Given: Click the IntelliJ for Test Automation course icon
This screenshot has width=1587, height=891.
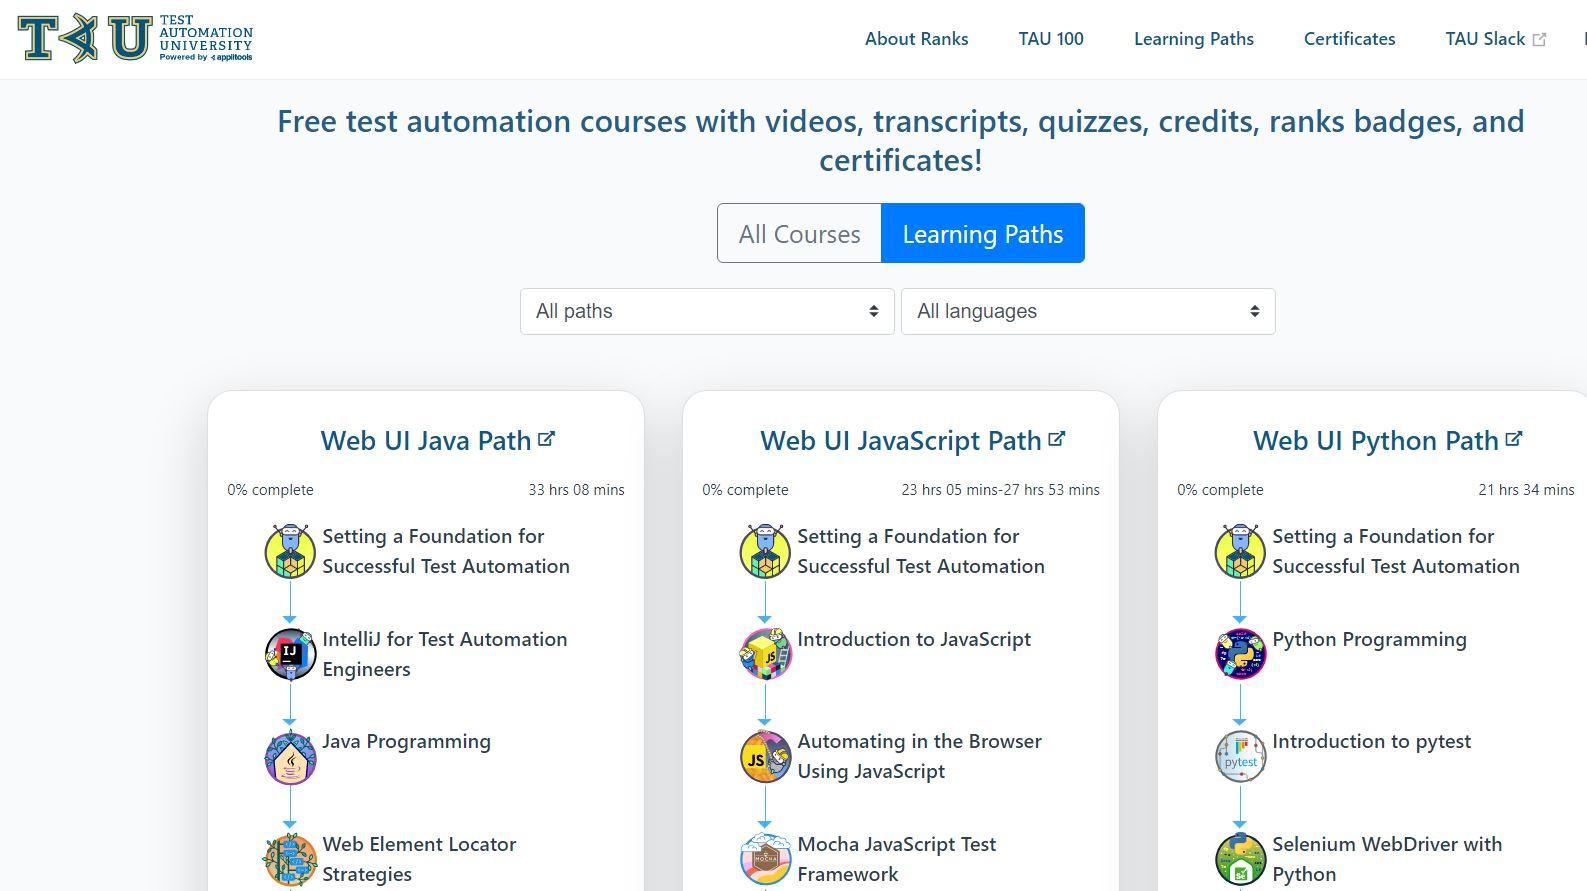Looking at the screenshot, I should (x=290, y=655).
